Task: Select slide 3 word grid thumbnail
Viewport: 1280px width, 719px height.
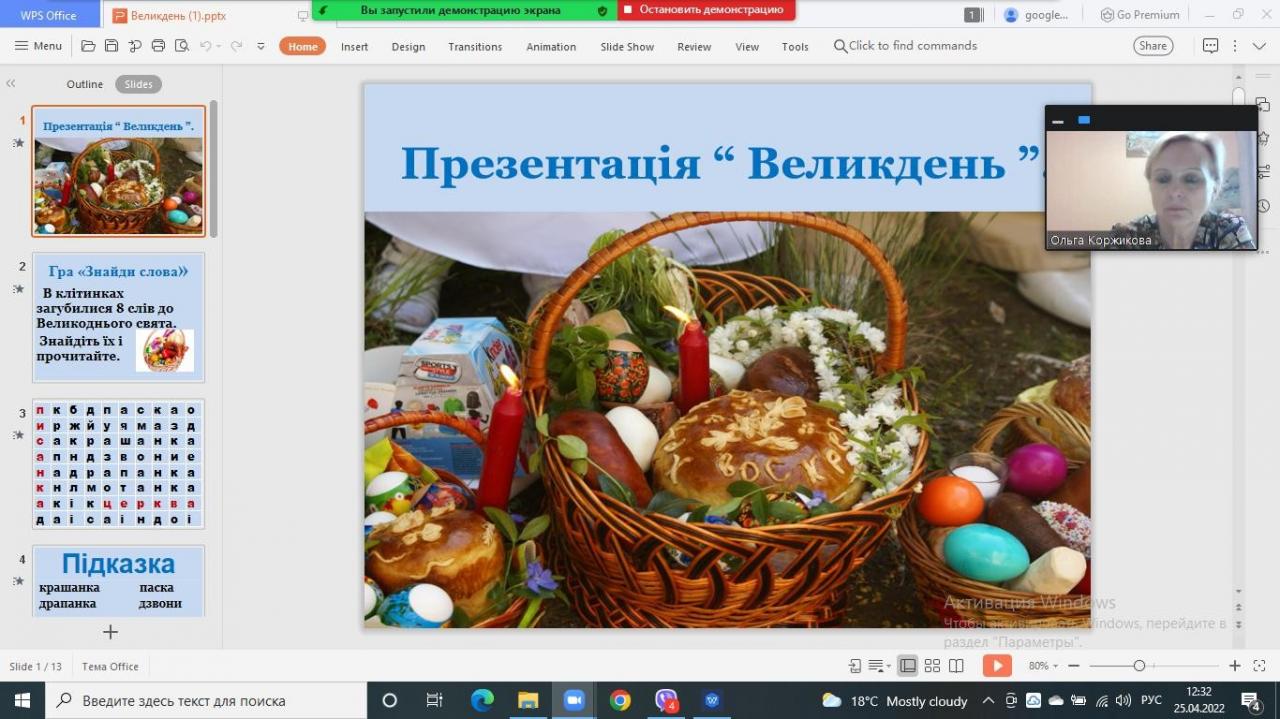Action: point(118,464)
